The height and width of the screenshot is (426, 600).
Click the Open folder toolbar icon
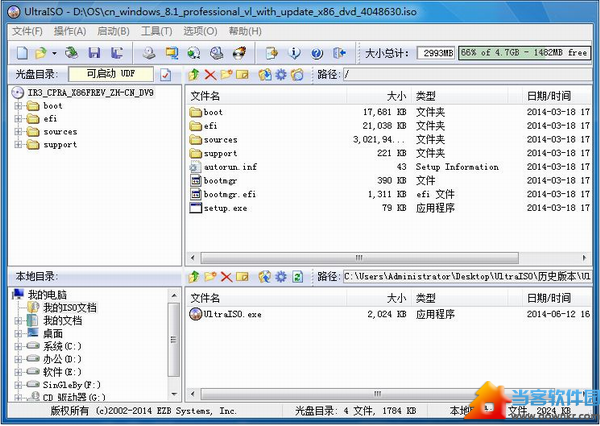pyautogui.click(x=41, y=53)
